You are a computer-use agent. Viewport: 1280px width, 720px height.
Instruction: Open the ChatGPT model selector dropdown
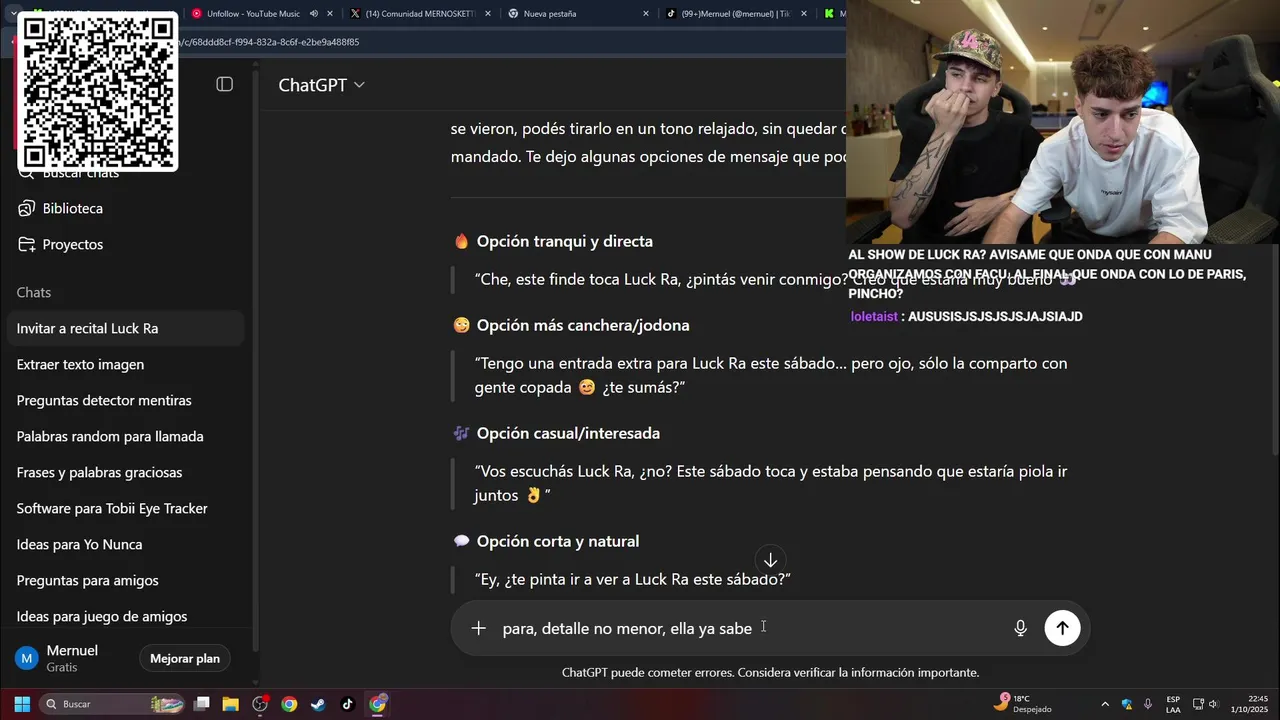(321, 85)
